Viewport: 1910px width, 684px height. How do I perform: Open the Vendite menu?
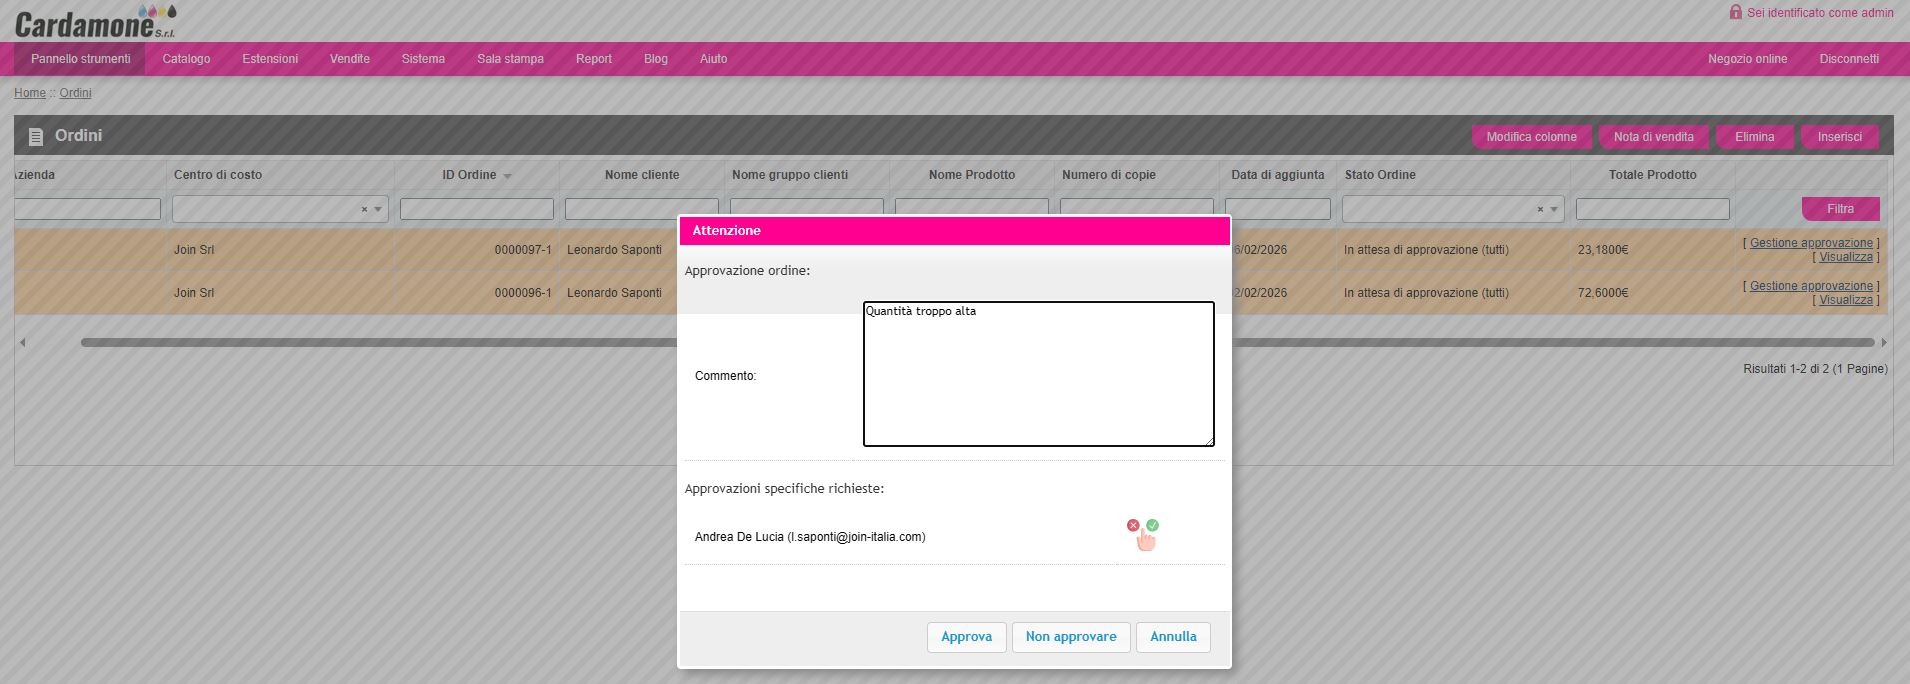click(x=350, y=59)
